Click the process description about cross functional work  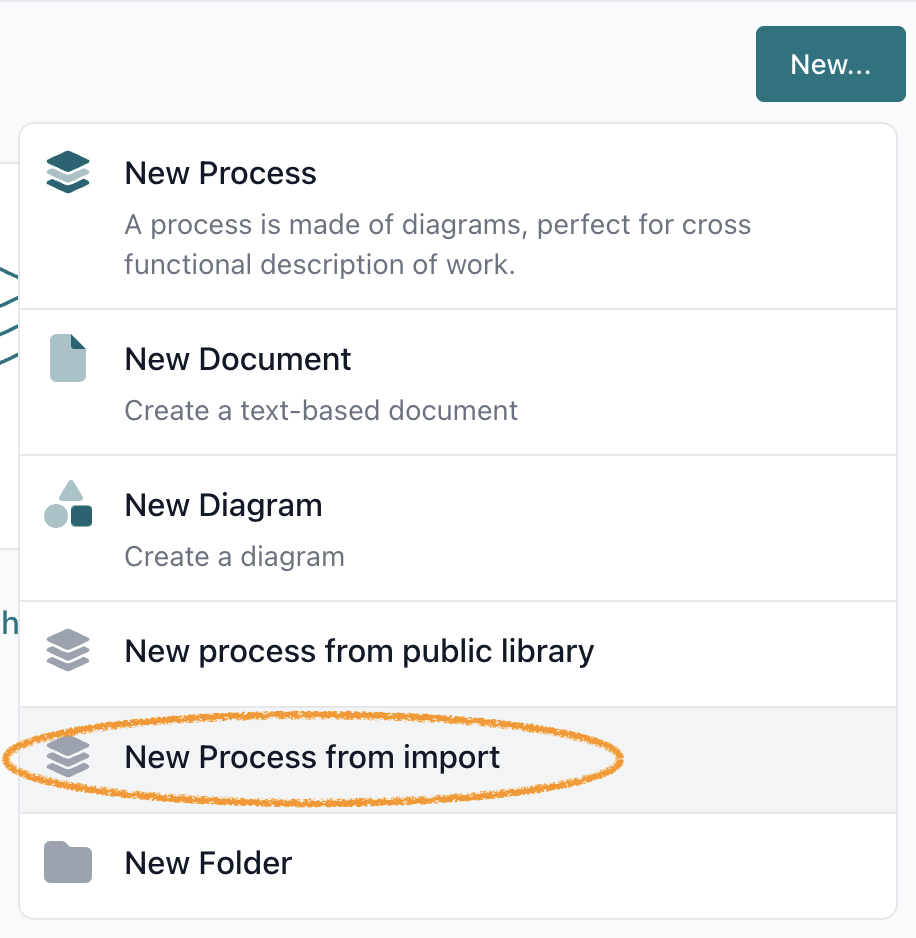[x=437, y=245]
